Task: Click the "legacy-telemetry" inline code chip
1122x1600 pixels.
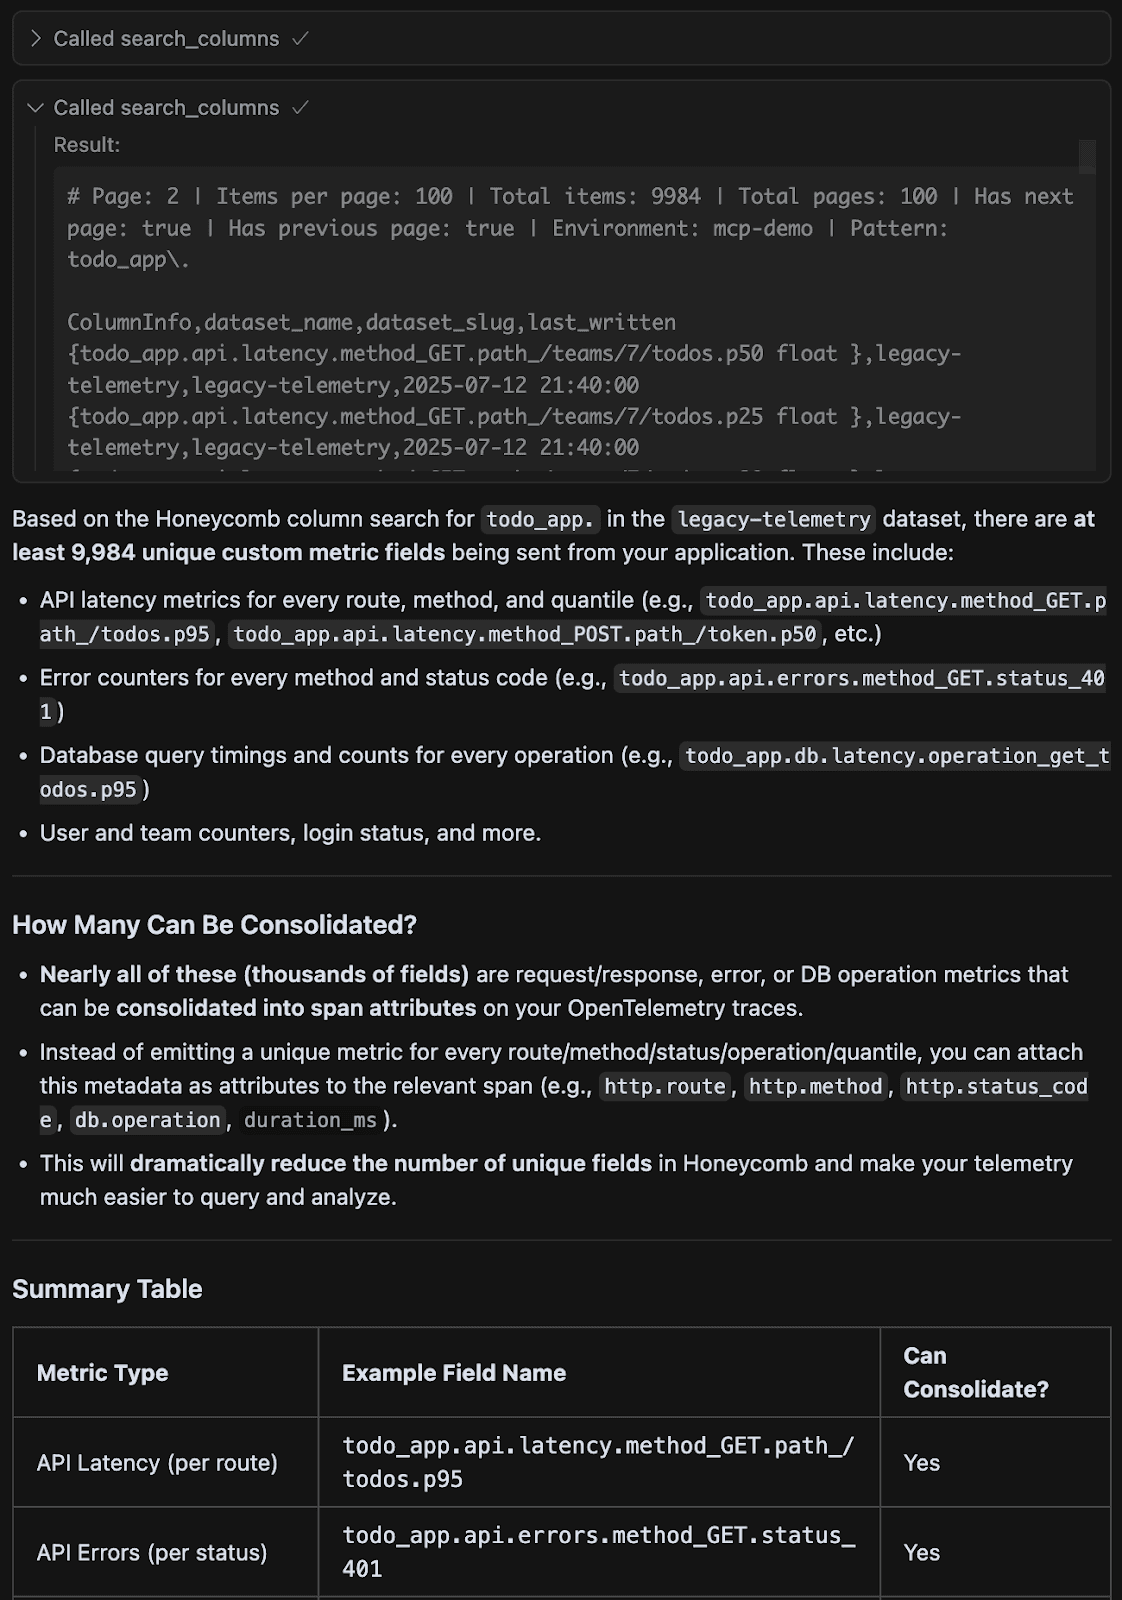Action: click(774, 519)
